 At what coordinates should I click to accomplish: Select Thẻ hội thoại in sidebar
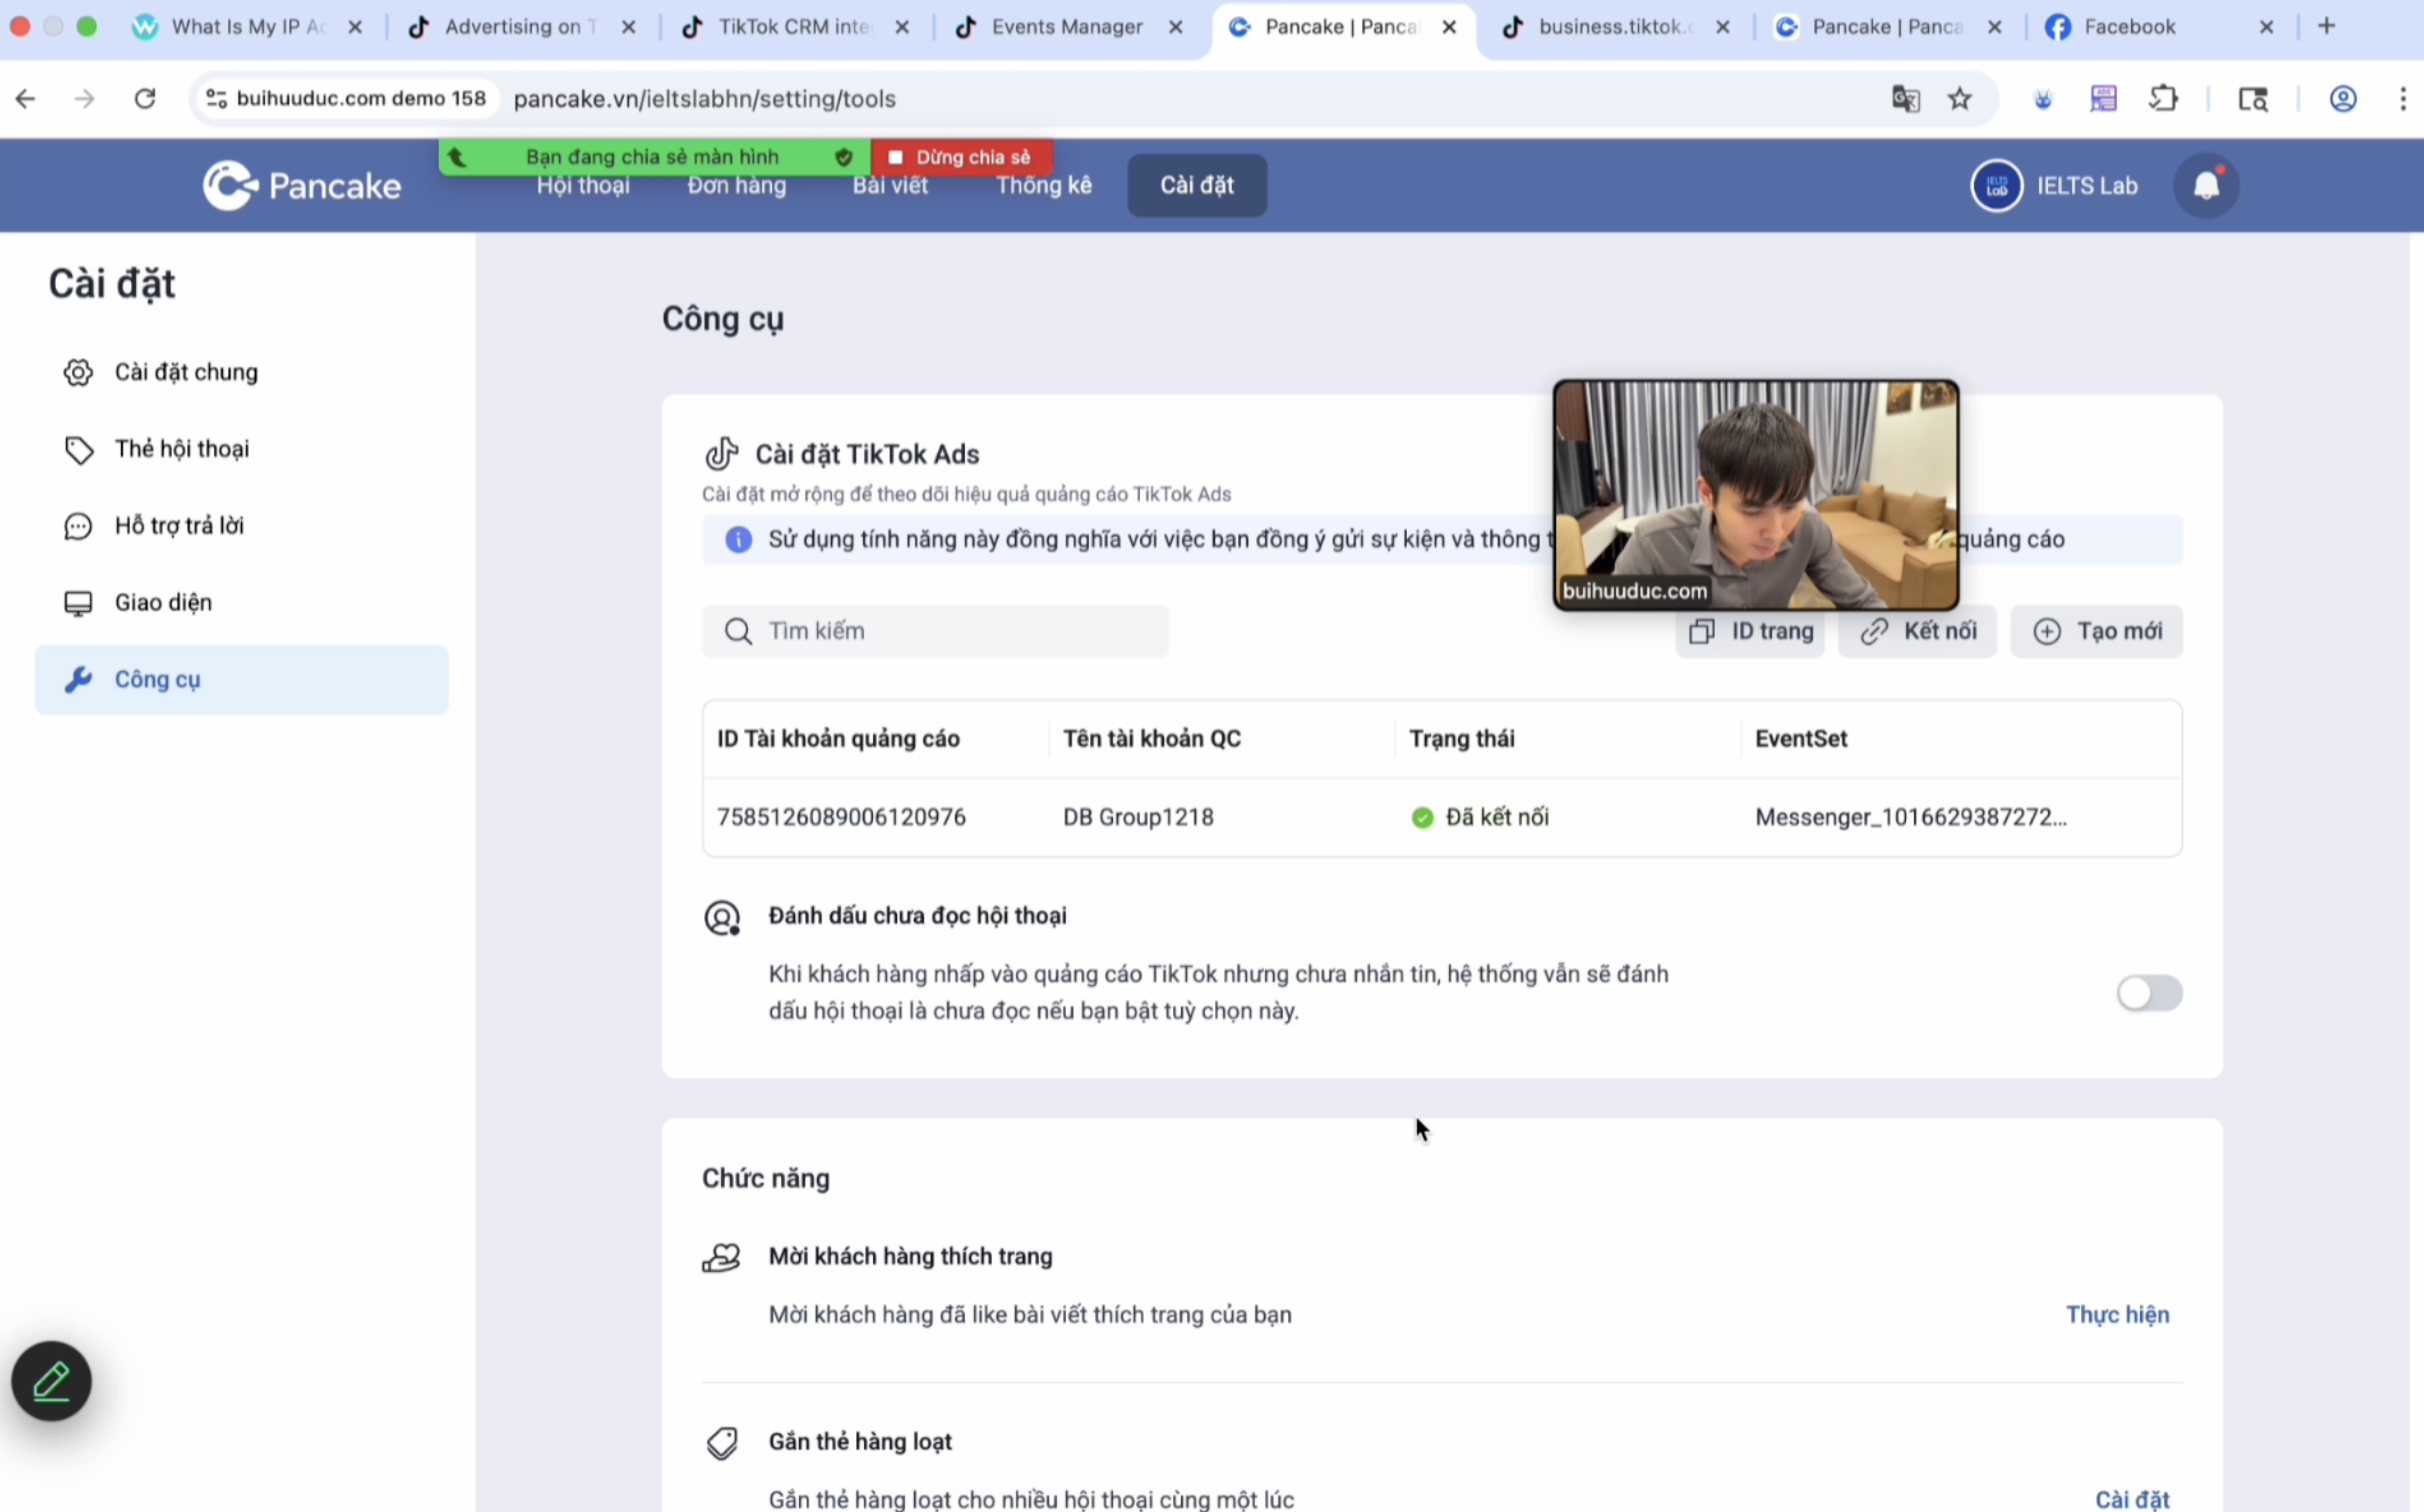tap(181, 449)
